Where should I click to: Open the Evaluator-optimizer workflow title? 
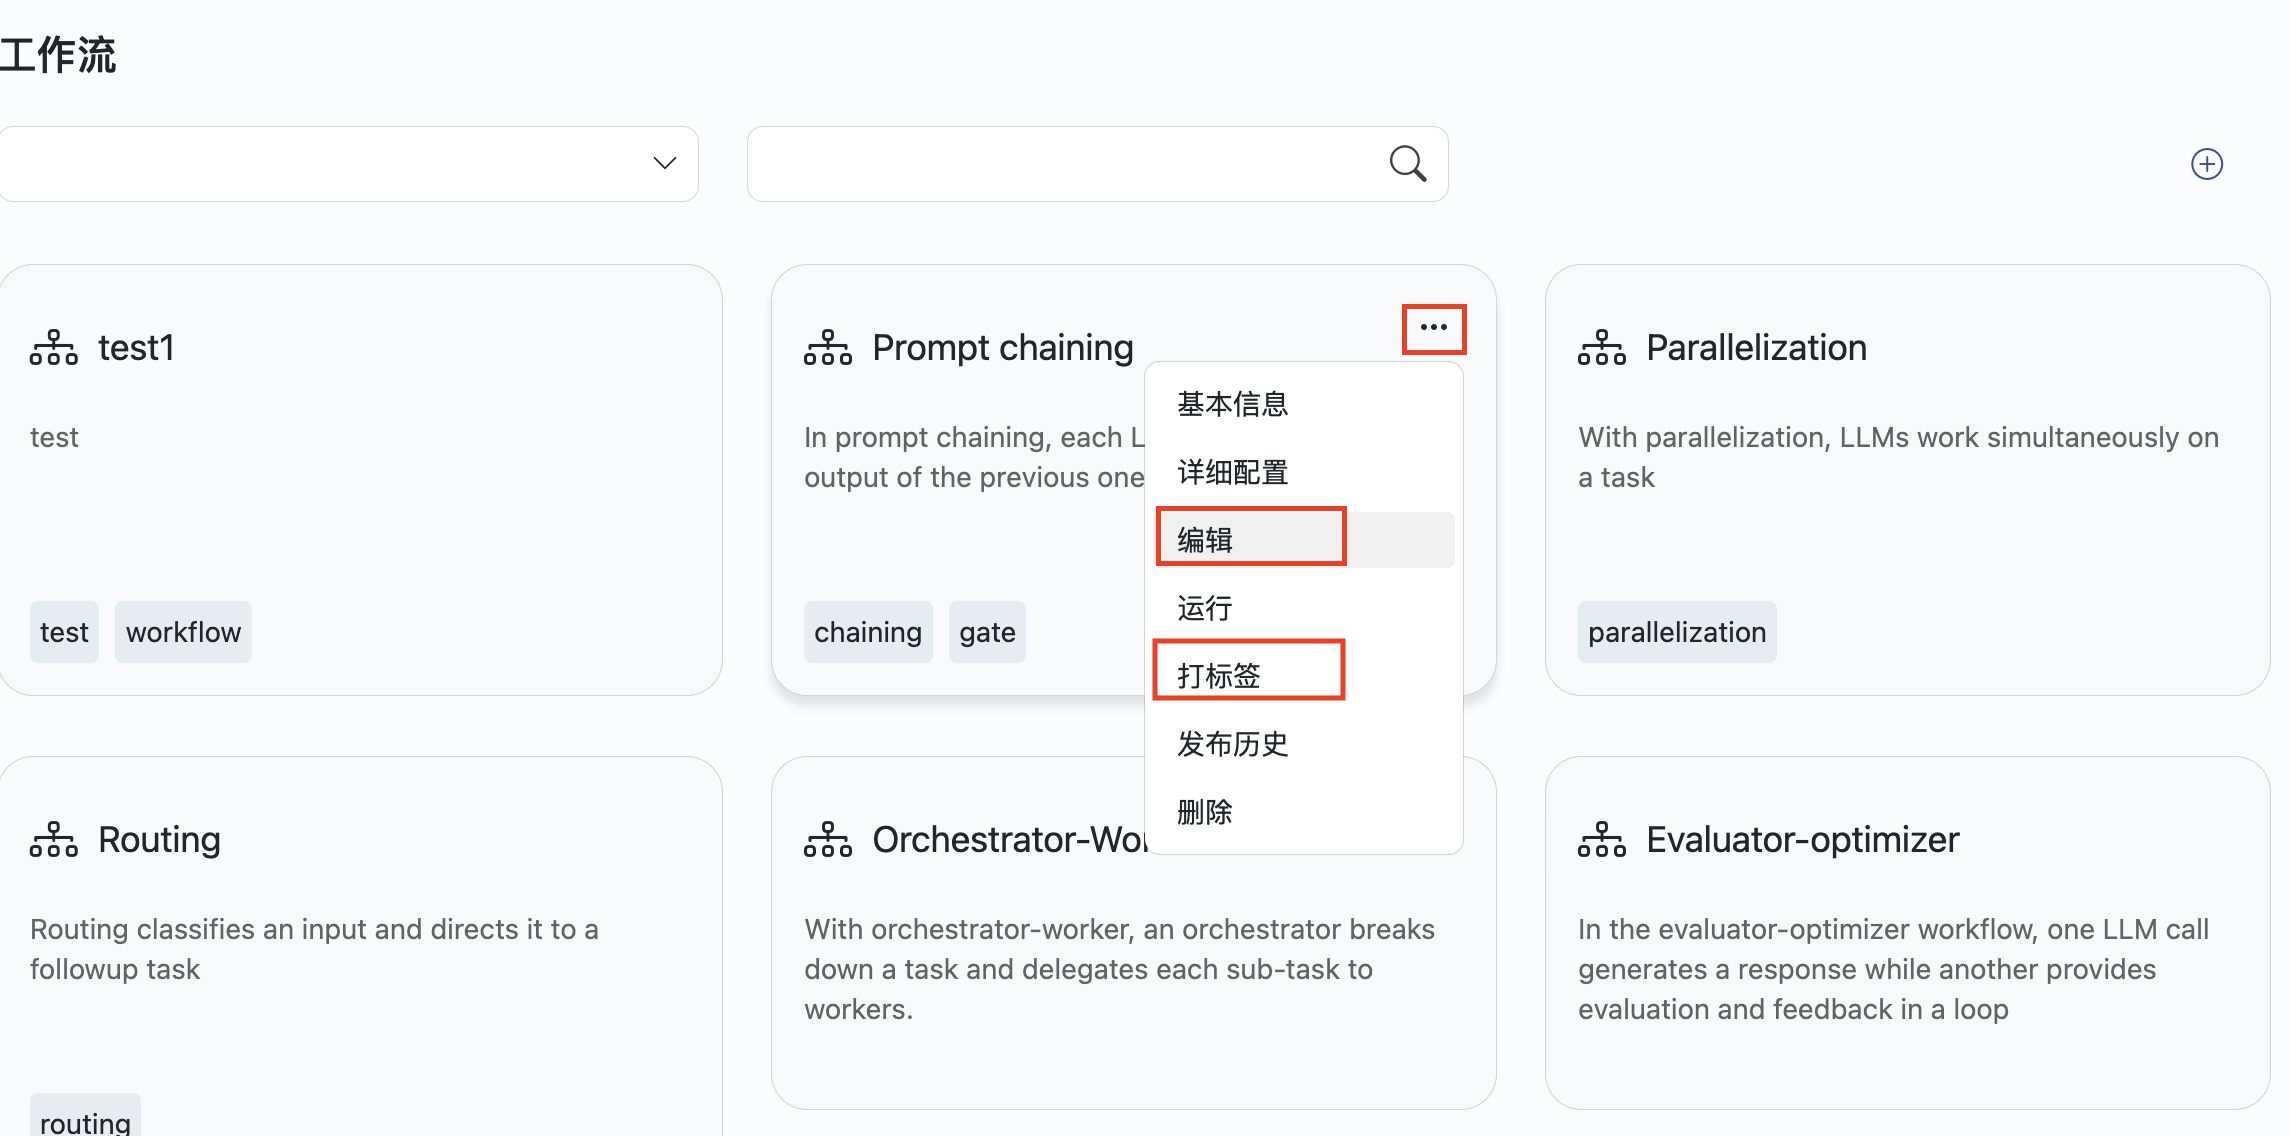click(1802, 840)
